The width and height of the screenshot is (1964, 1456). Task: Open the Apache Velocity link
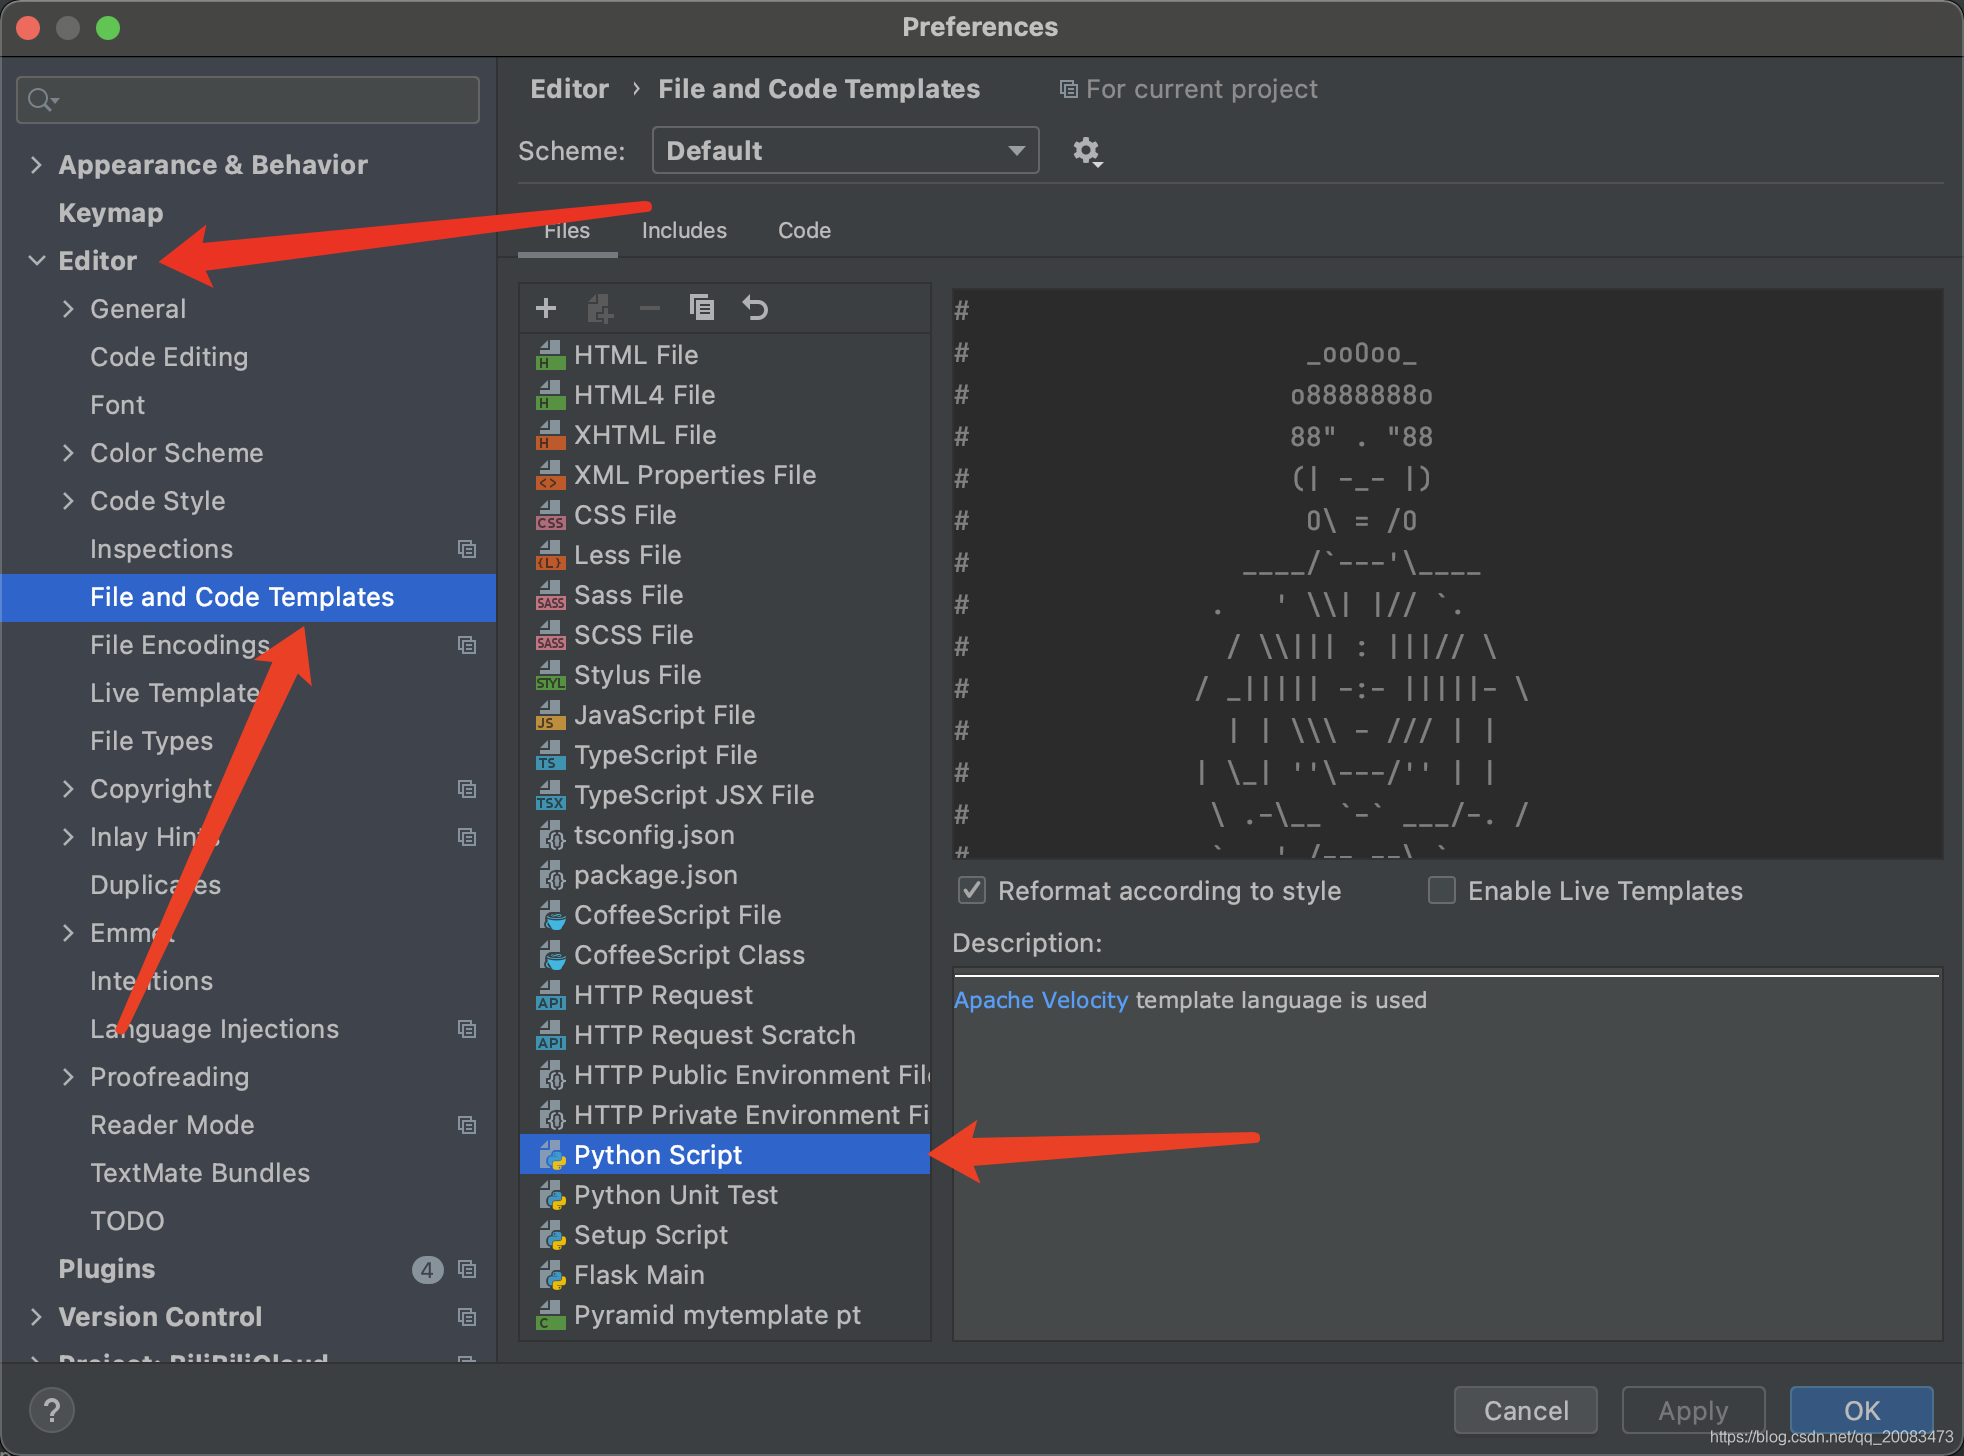tap(1040, 1000)
